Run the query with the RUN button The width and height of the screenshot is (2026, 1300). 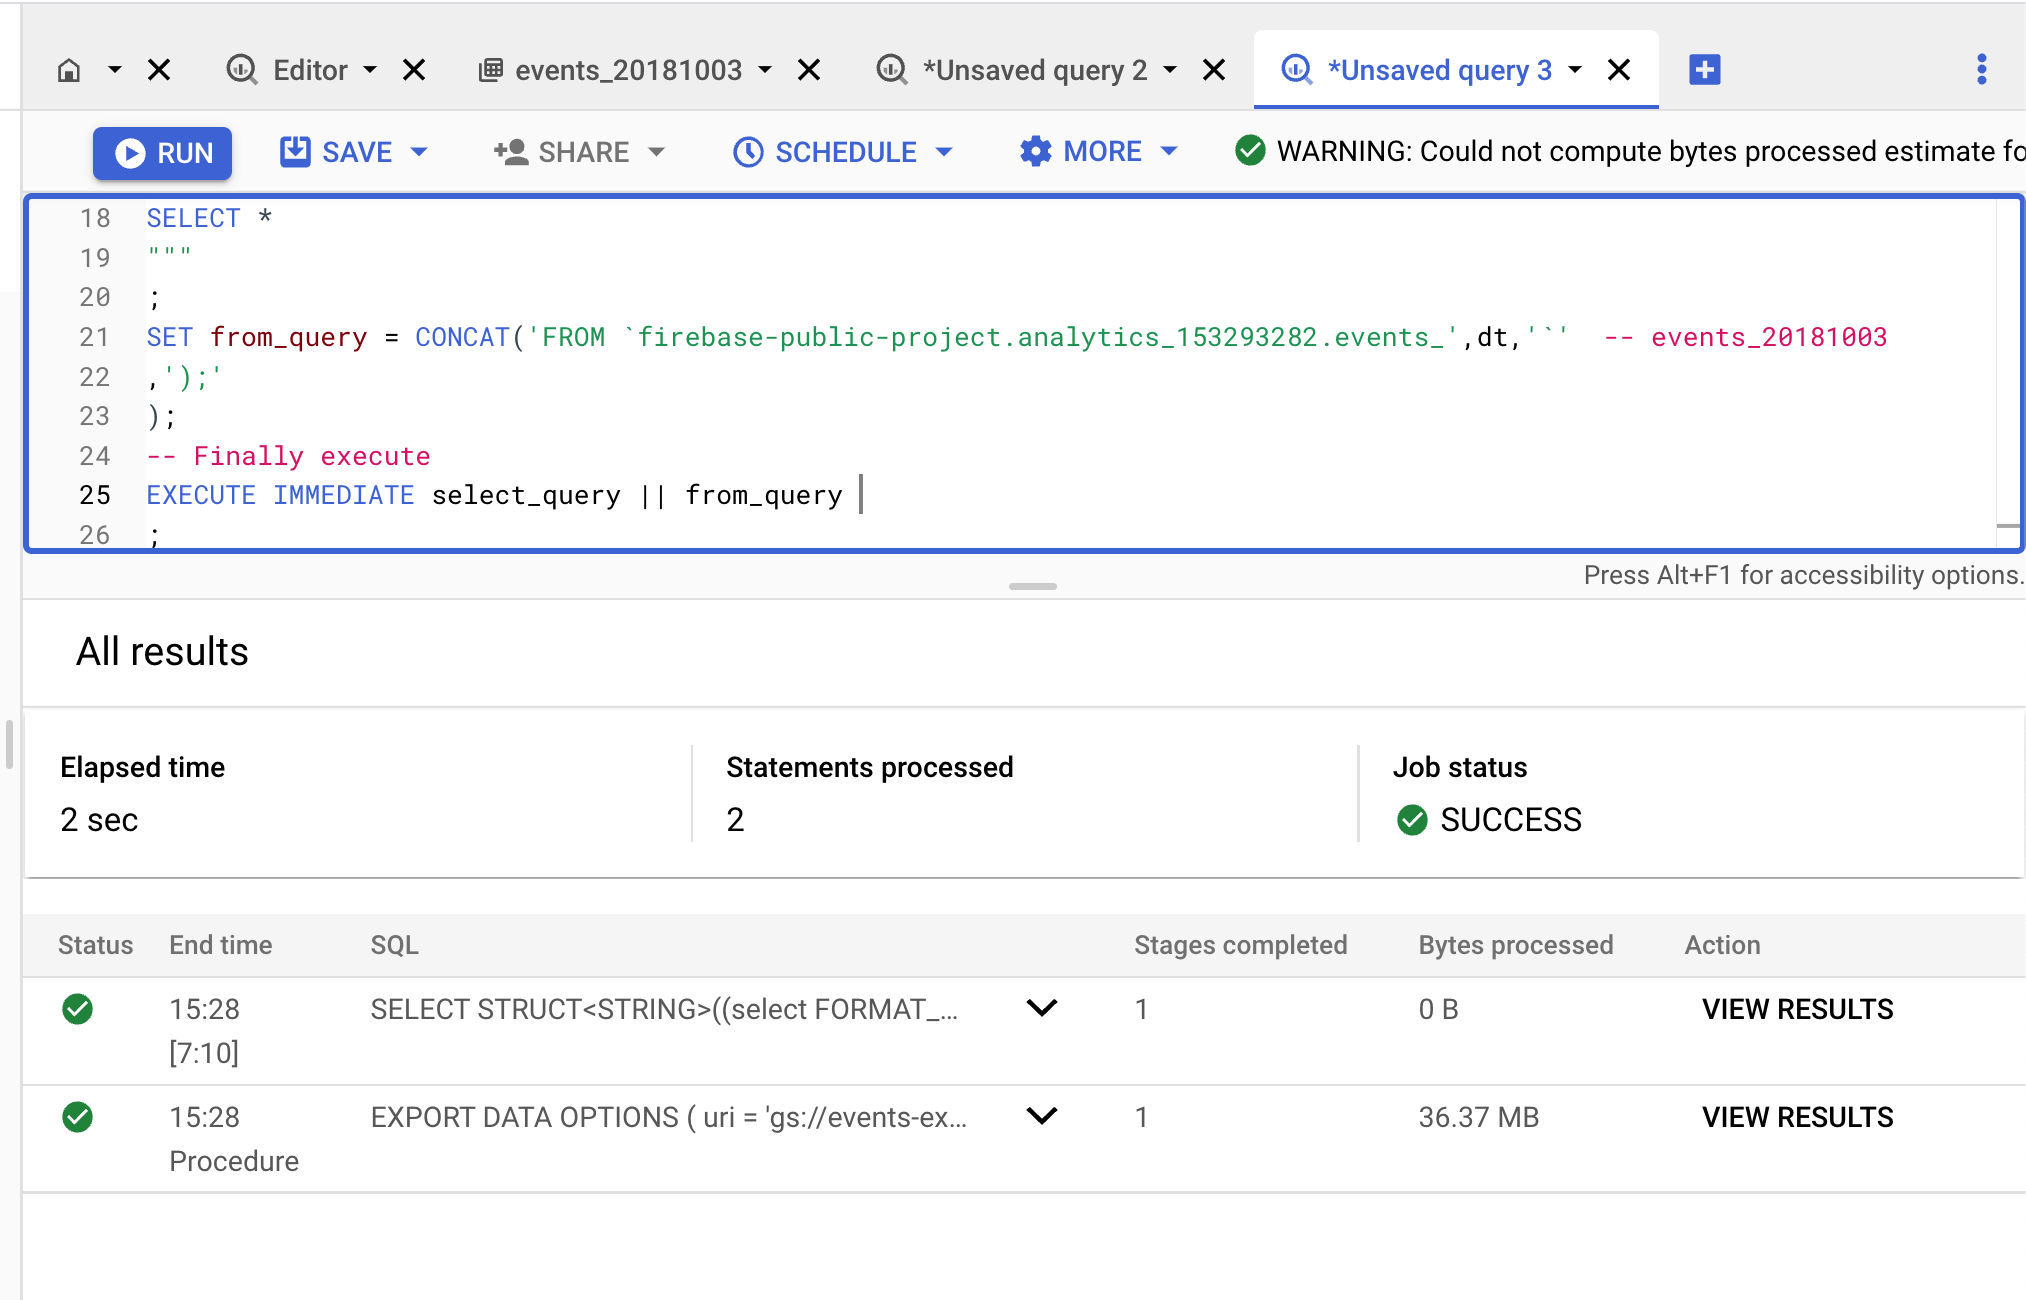pos(163,153)
